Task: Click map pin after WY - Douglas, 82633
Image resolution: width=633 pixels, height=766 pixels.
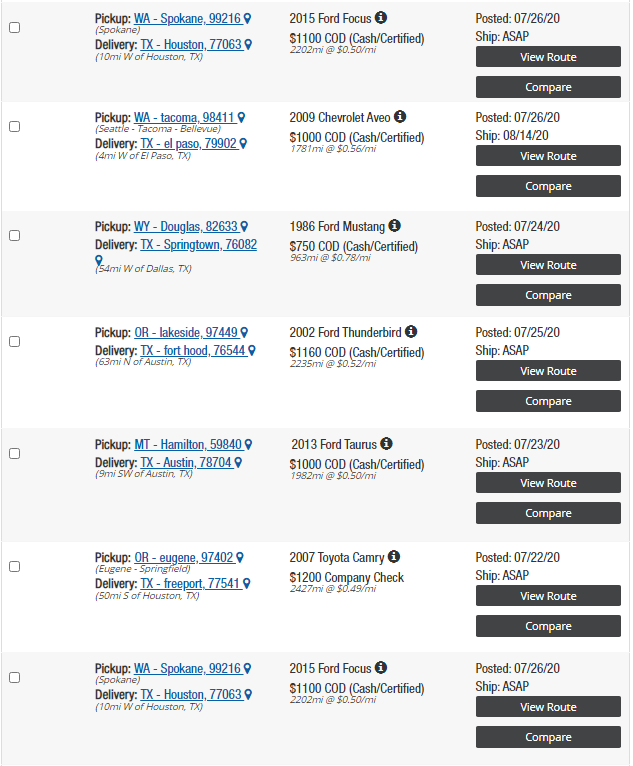Action: pyautogui.click(x=244, y=227)
